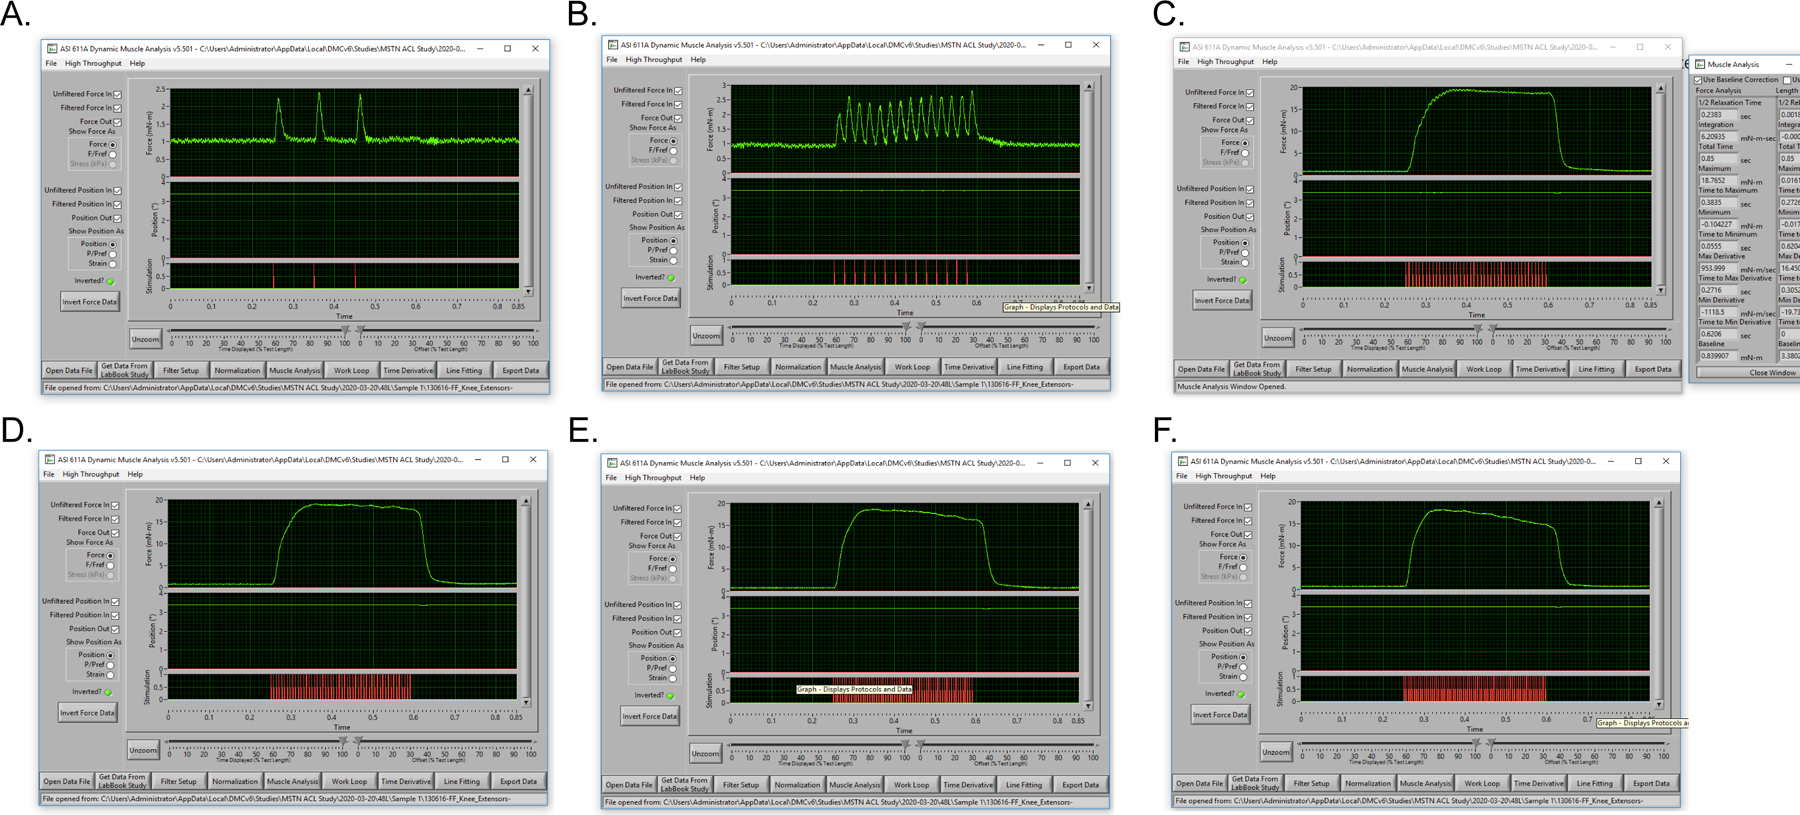Open High Throughput menu in window B

click(653, 59)
